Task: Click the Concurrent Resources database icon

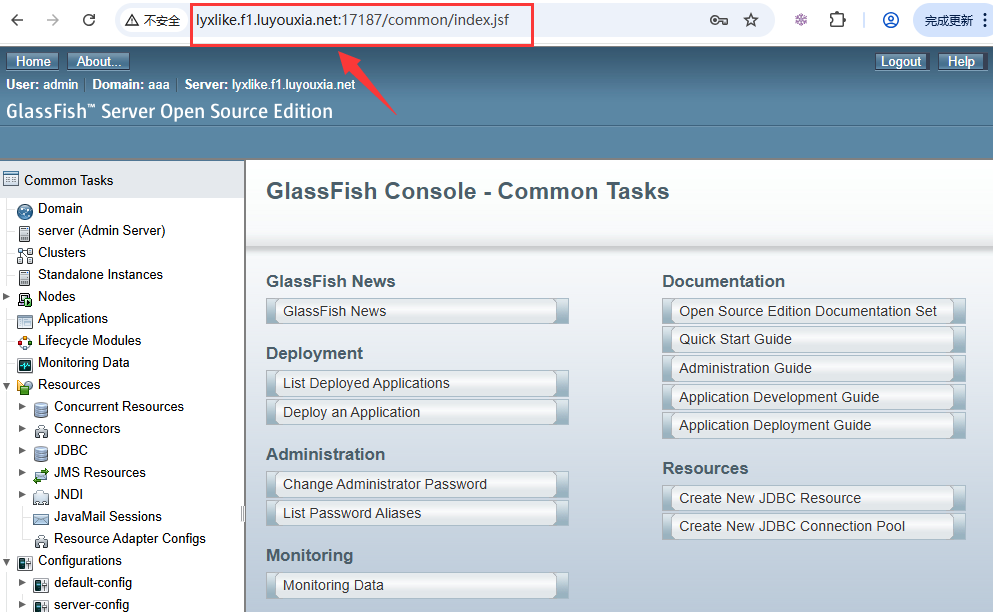Action: 41,409
